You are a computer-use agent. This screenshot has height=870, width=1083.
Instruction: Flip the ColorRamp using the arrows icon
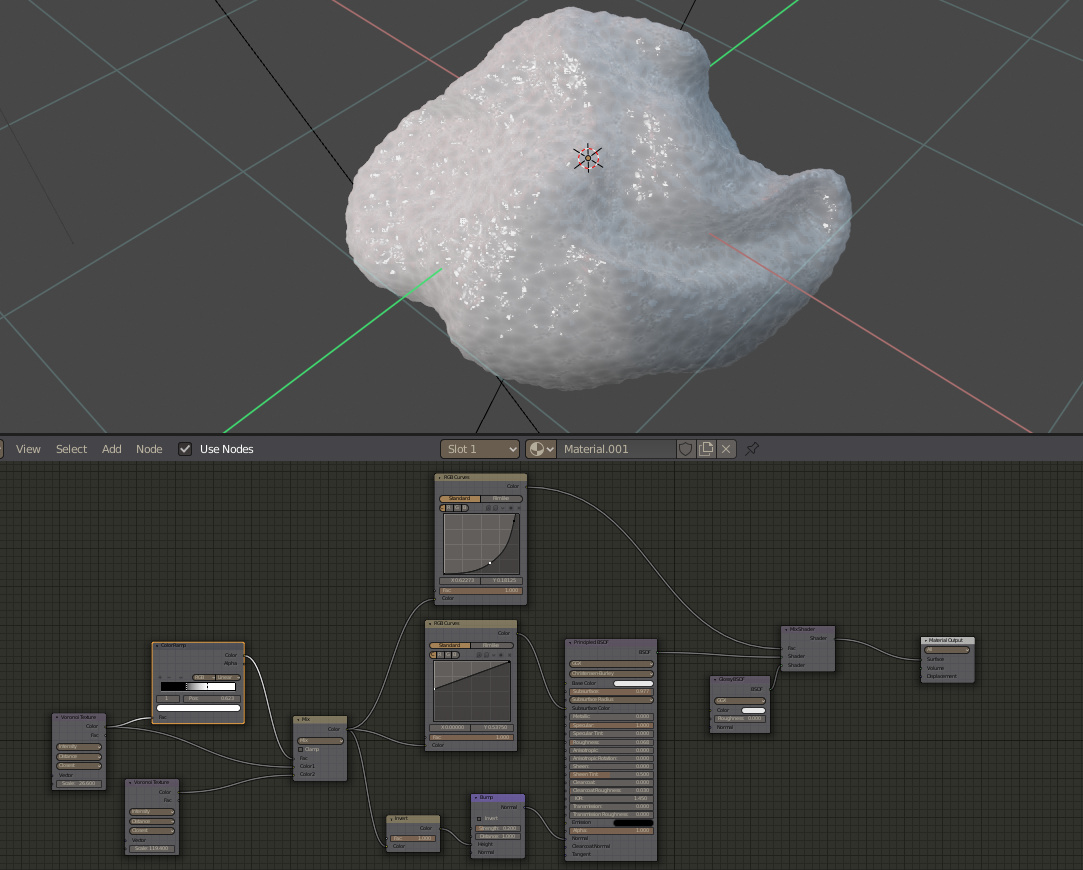coord(180,677)
